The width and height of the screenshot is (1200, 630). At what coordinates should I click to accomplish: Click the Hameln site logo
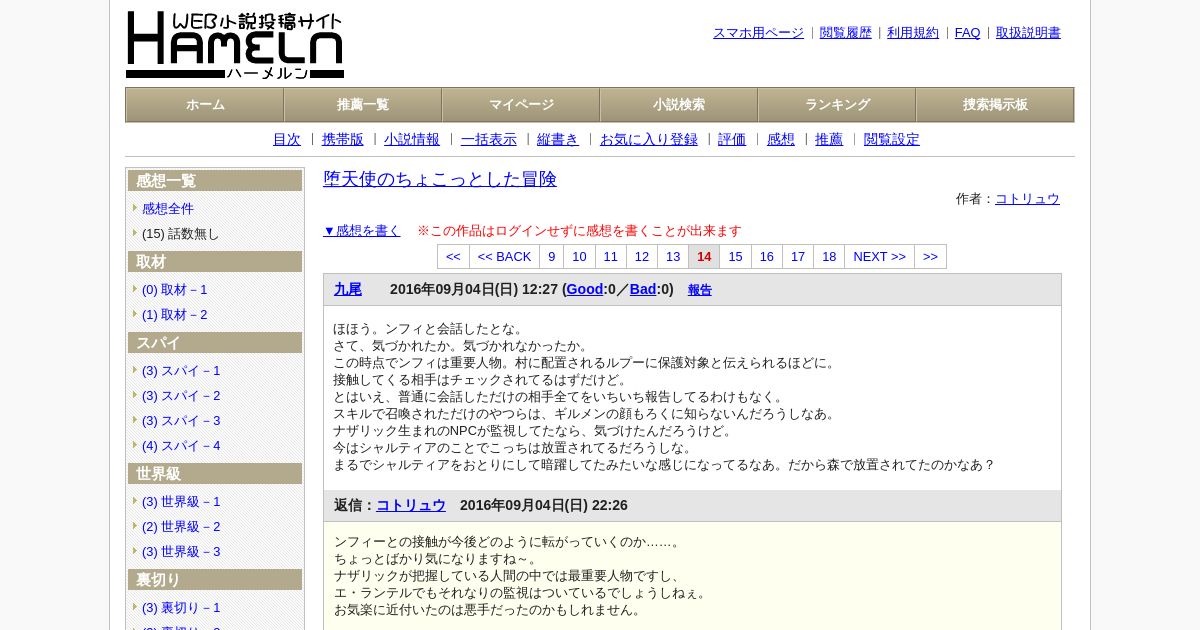coord(235,45)
